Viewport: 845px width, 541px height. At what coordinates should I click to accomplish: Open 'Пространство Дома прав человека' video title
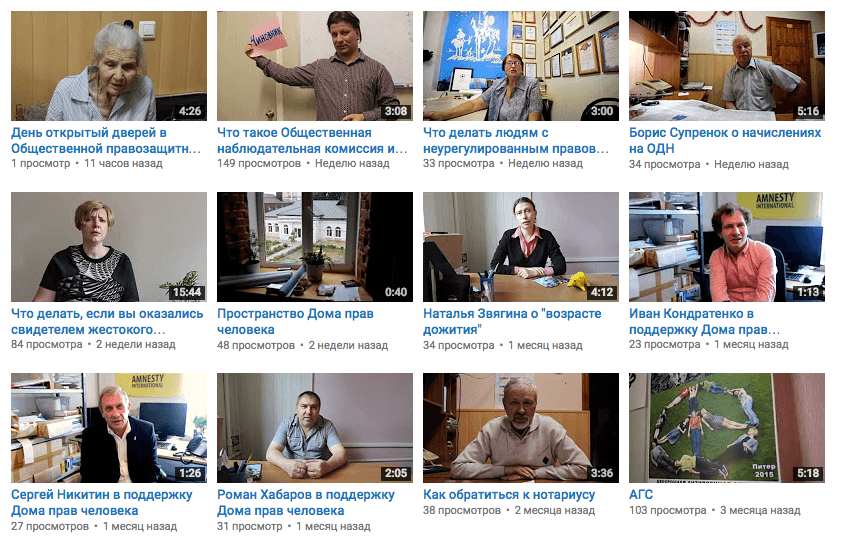tap(295, 322)
